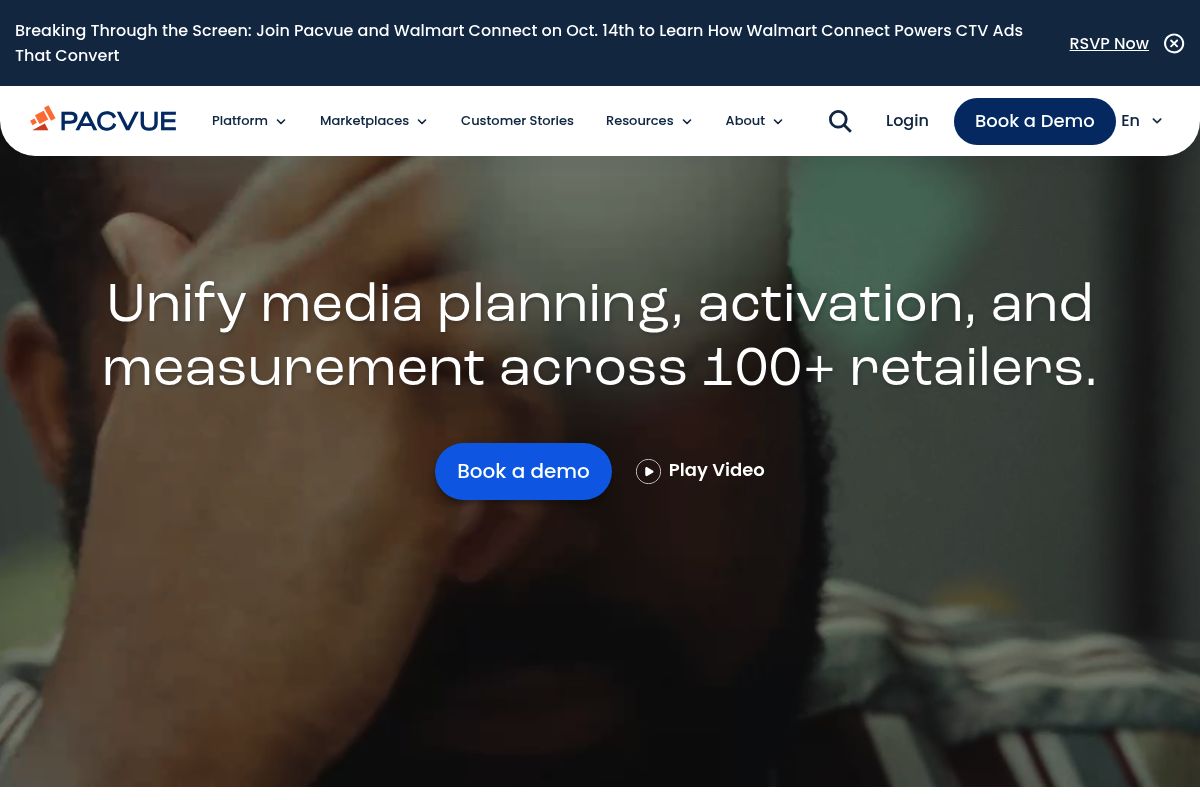The width and height of the screenshot is (1200, 800).
Task: Dismiss the announcement banner close icon
Action: (1174, 43)
